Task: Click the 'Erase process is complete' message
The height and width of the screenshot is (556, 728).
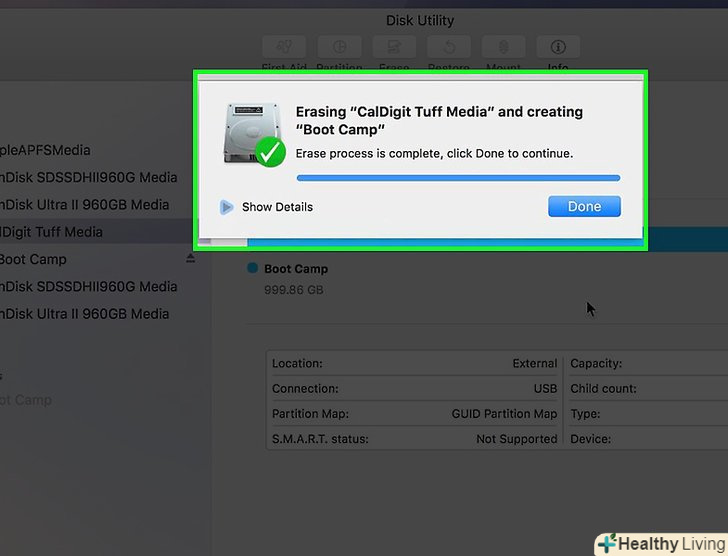Action: tap(435, 154)
